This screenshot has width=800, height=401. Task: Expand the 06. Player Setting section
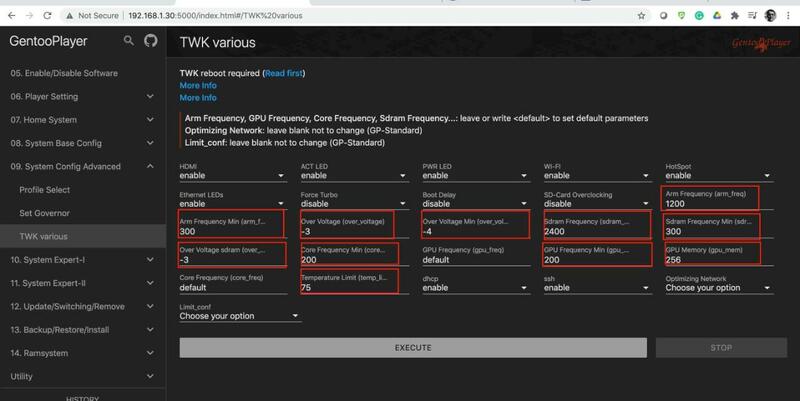[x=149, y=96]
